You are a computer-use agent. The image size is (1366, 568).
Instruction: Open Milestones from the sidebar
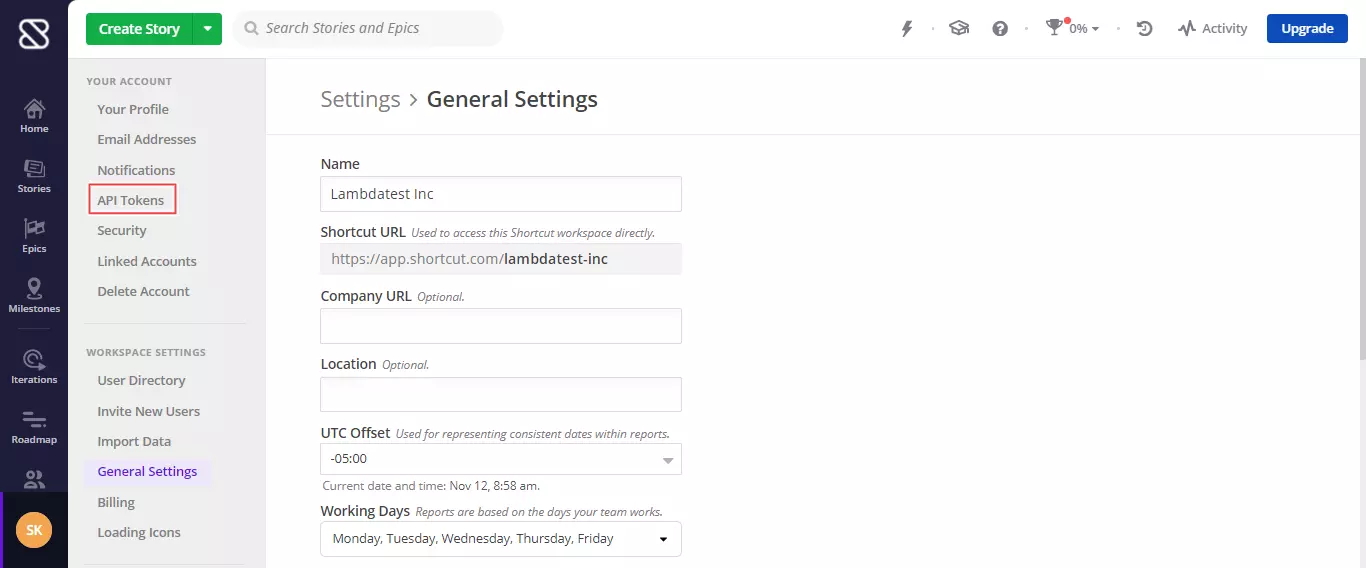[34, 296]
